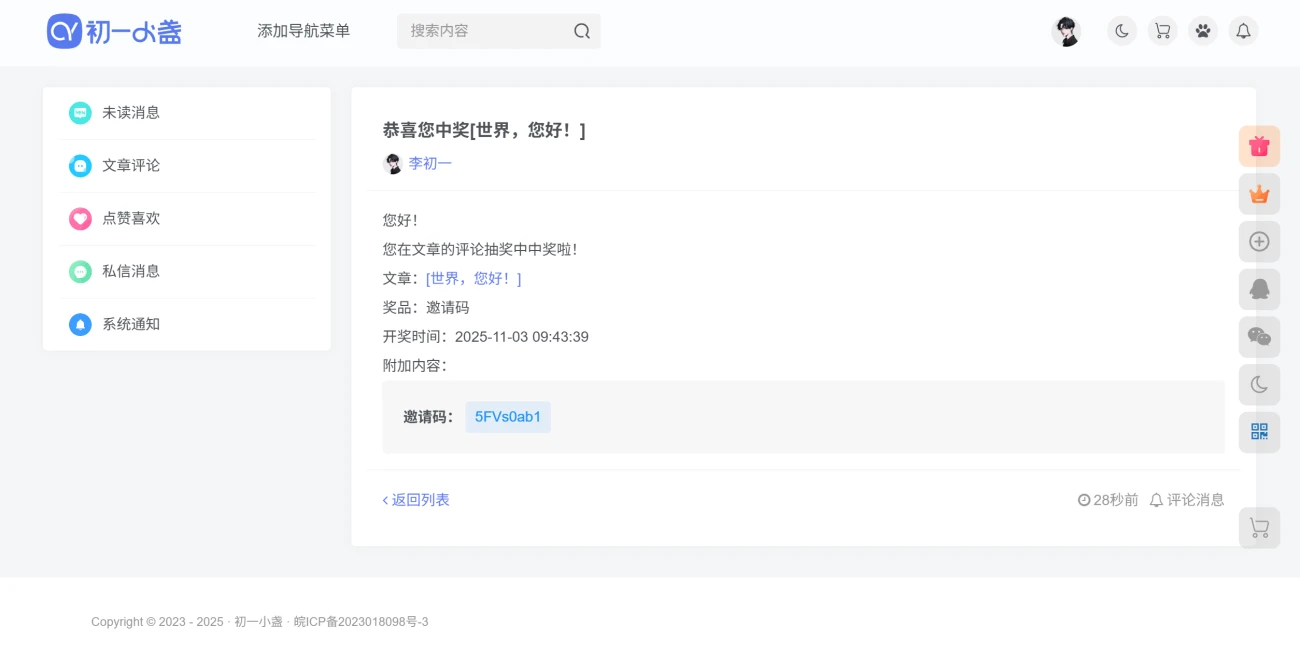Open the 文章评论 message section
1300x669 pixels.
coord(129,165)
